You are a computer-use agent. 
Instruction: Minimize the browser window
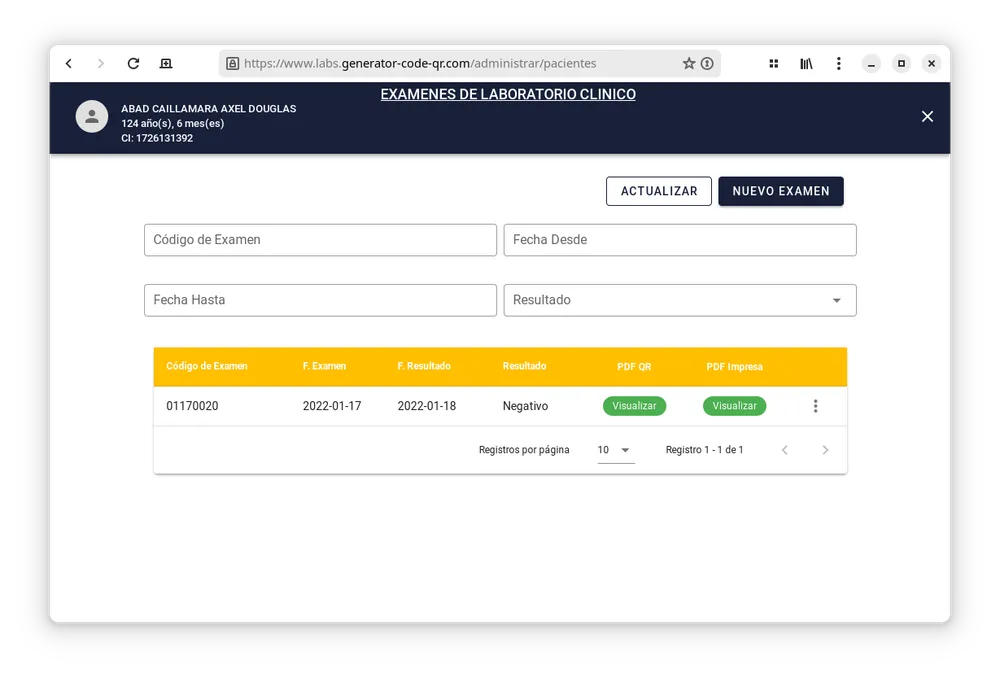click(871, 64)
